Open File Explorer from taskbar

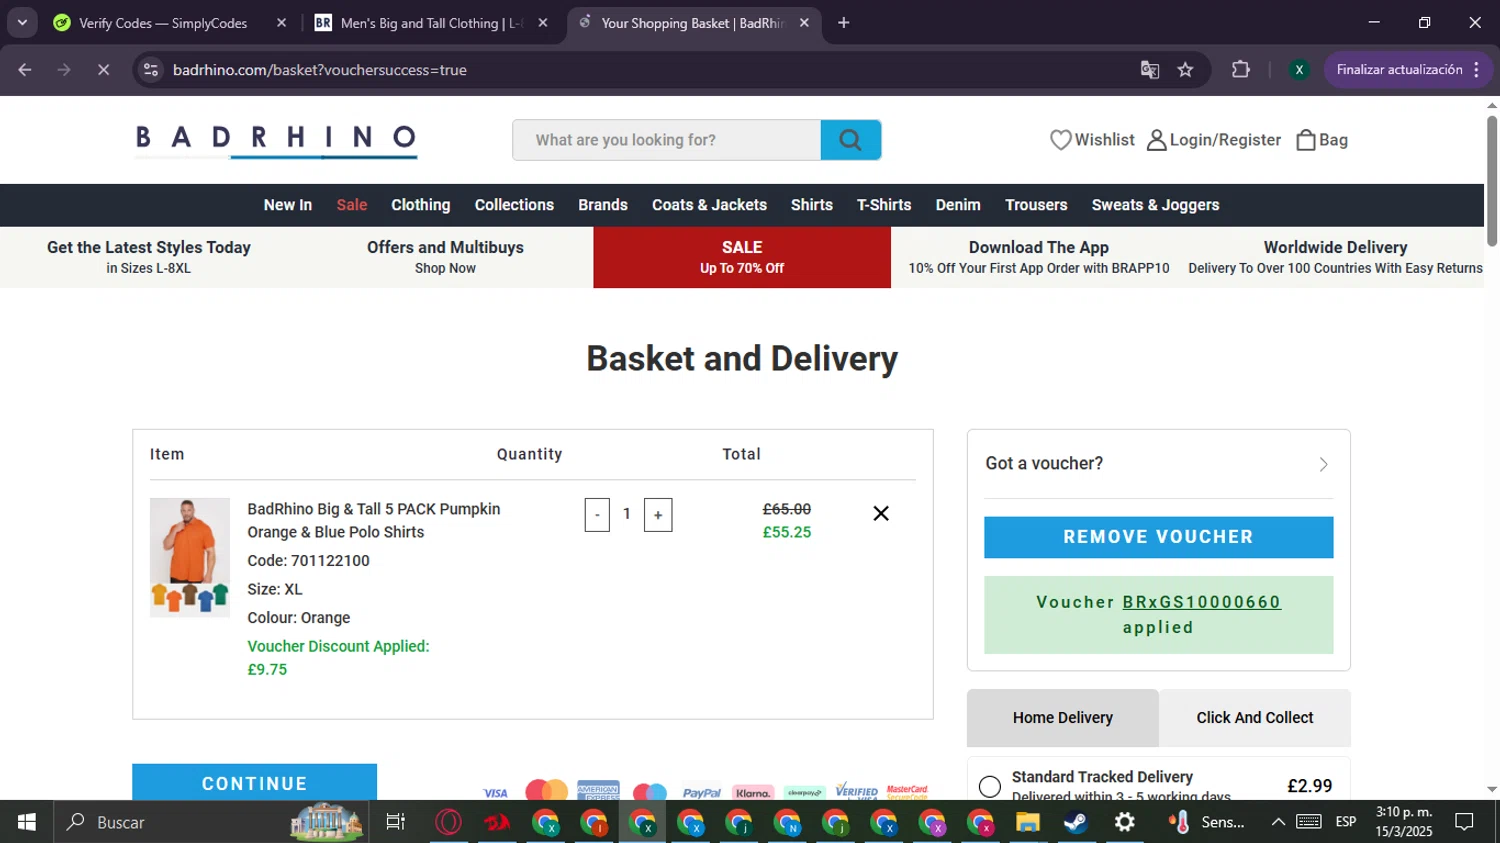click(1028, 822)
